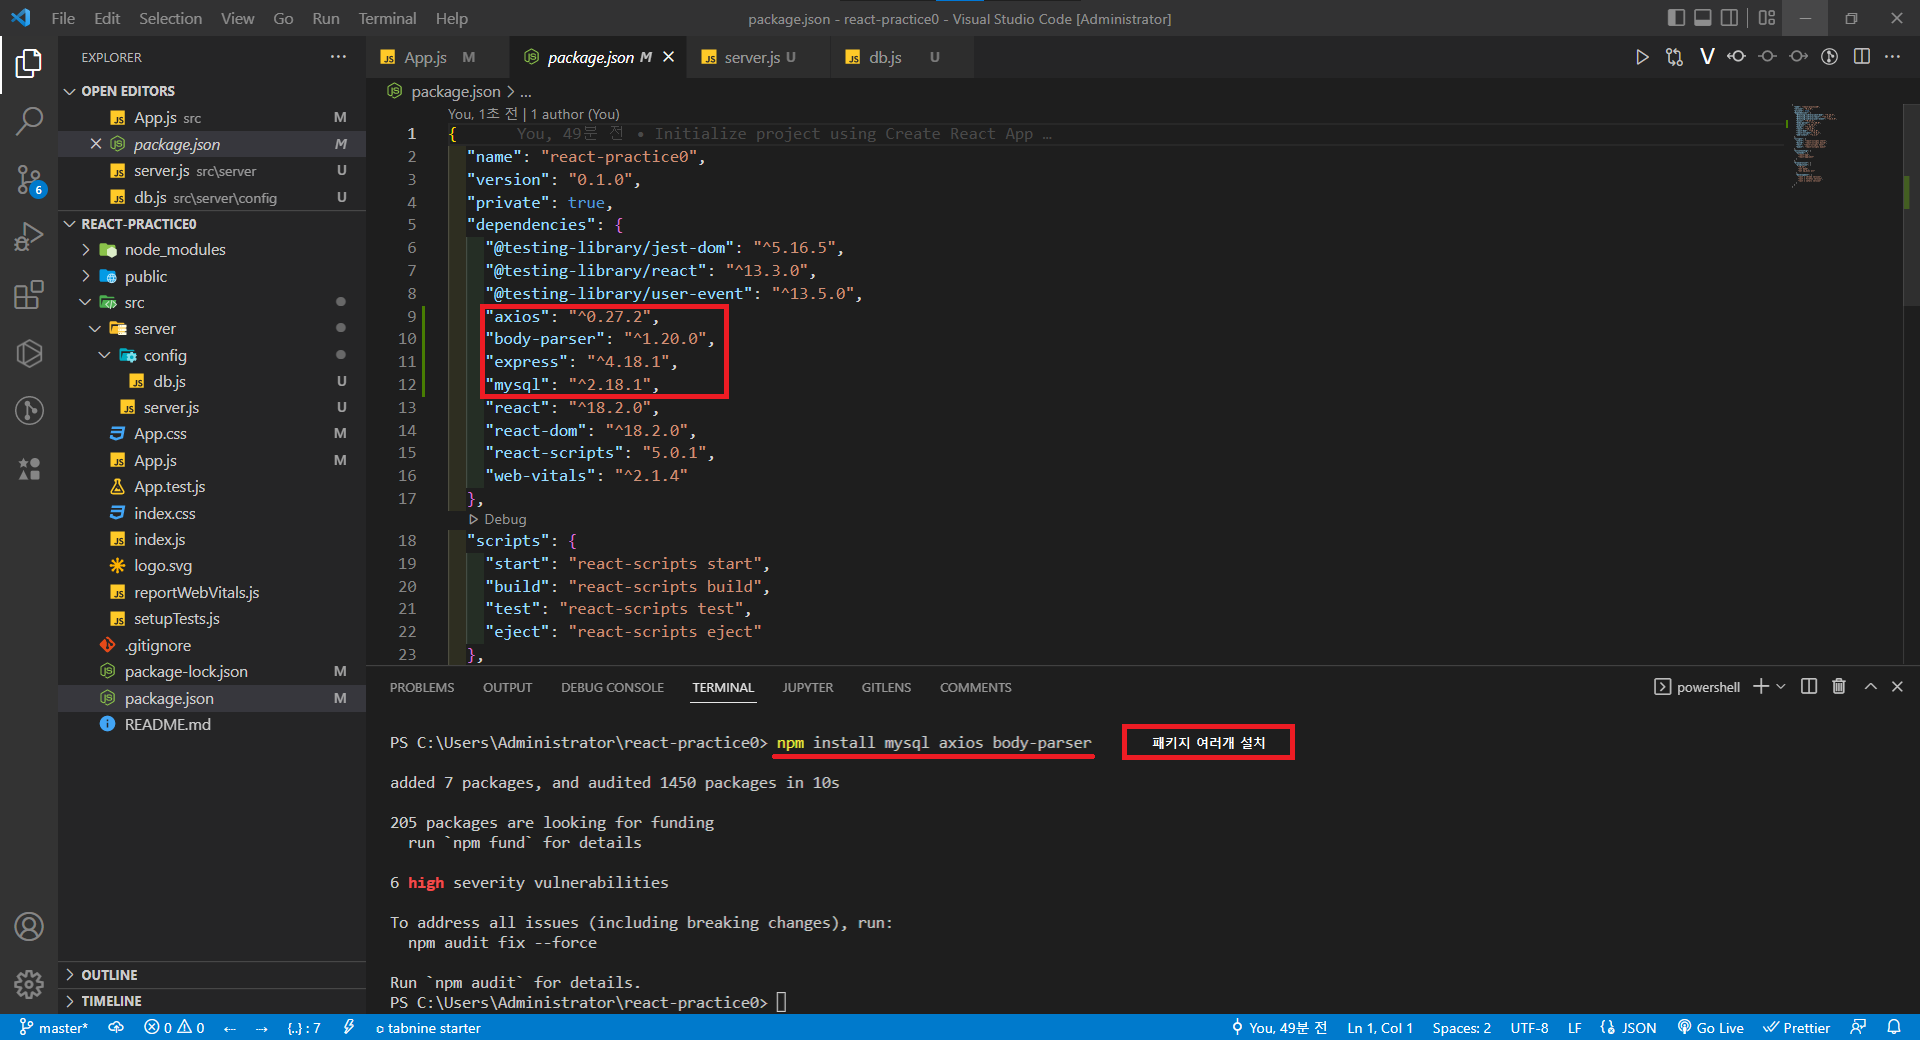Screen dimensions: 1920x1040
Task: Open the GITLENS panel tab
Action: pos(886,687)
